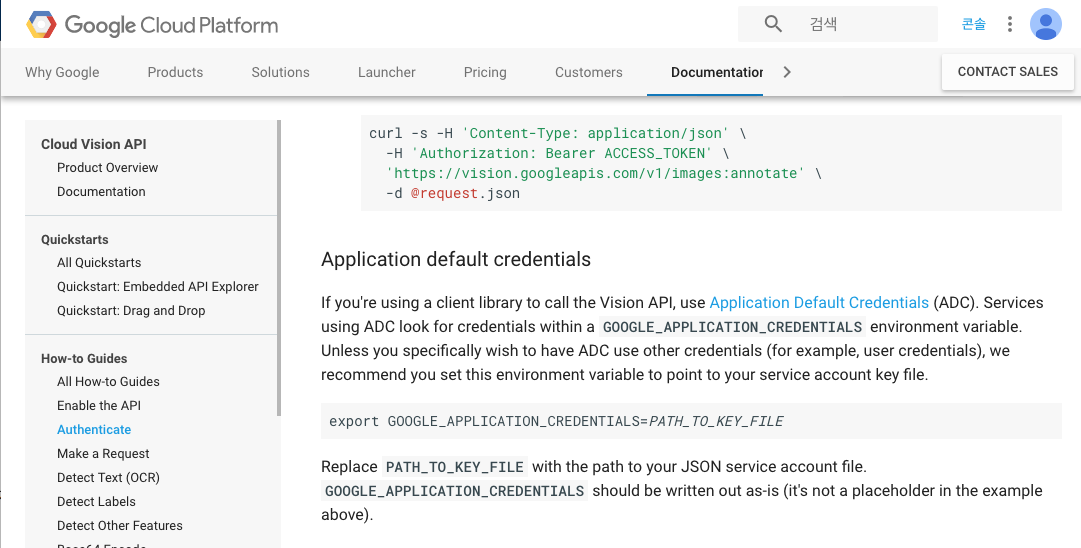Click the Application default credentials heading
Screen dimensions: 1081x548
tap(456, 259)
